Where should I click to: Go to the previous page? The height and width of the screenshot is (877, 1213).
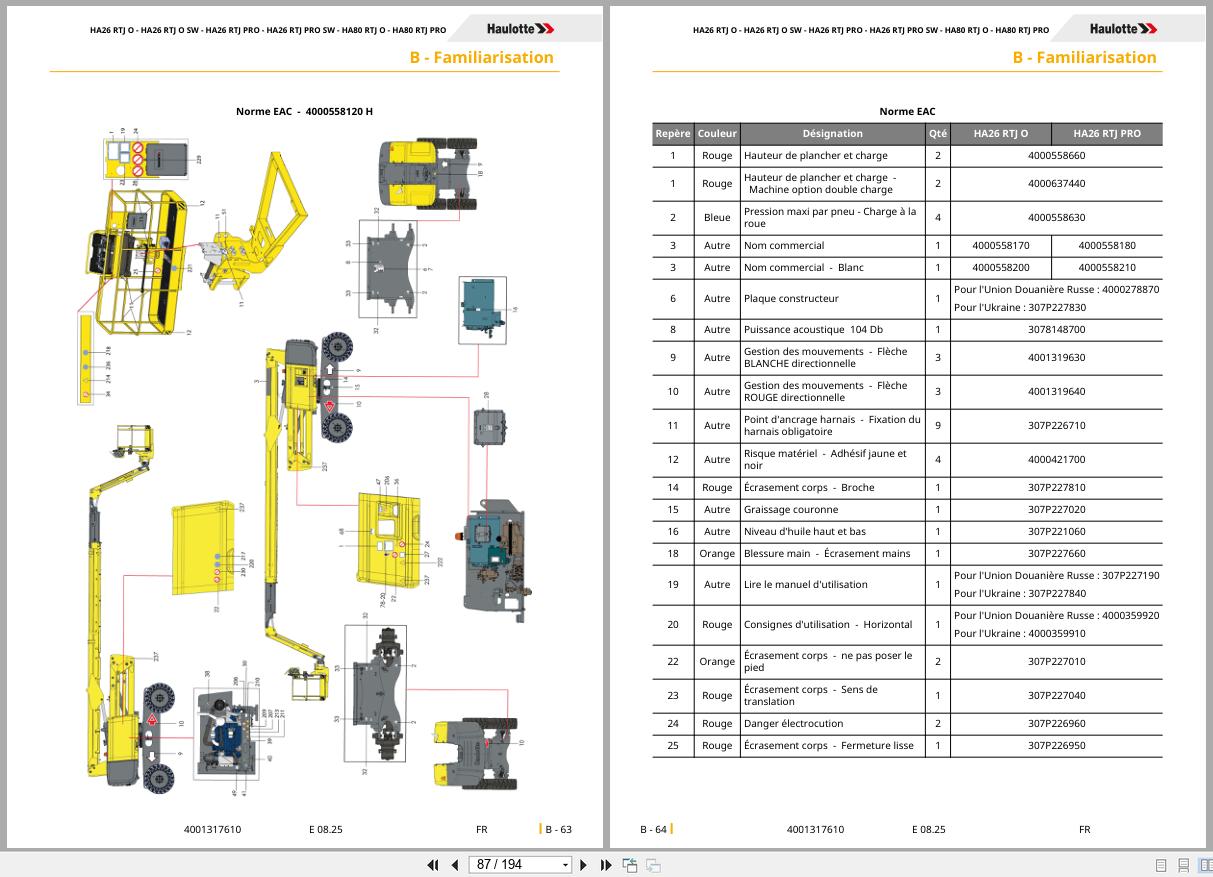pyautogui.click(x=455, y=865)
